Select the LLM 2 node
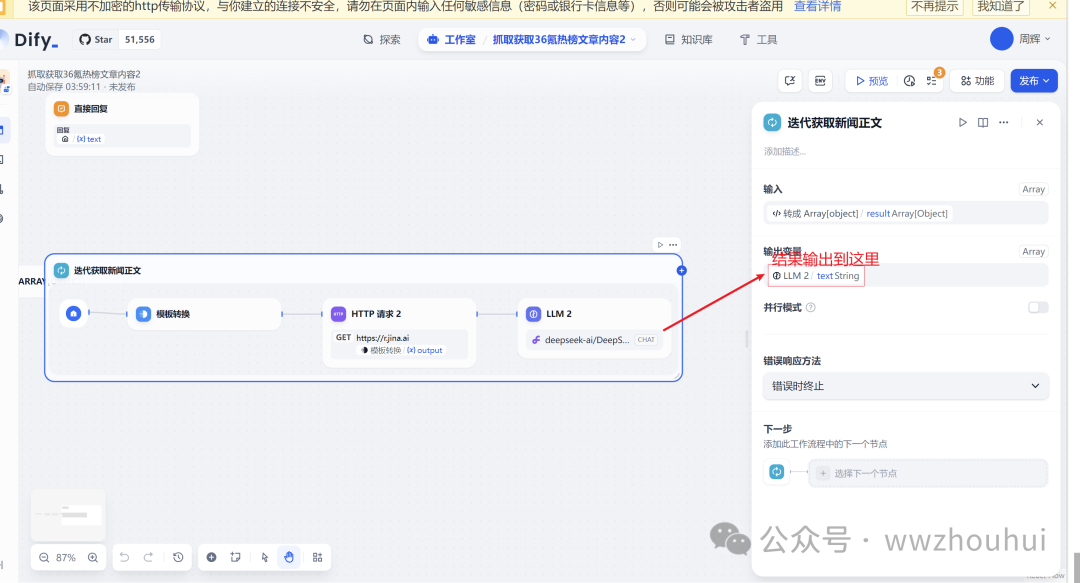This screenshot has height=583, width=1080. tap(594, 327)
